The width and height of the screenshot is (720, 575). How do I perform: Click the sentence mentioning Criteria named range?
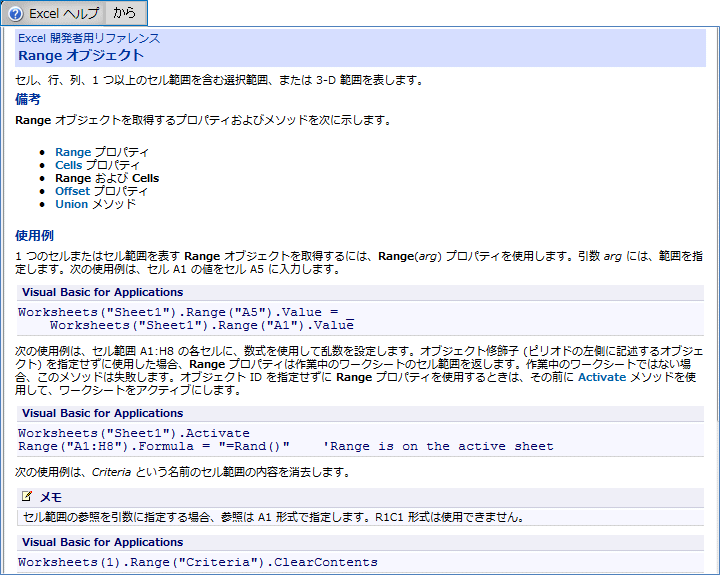click(x=183, y=472)
